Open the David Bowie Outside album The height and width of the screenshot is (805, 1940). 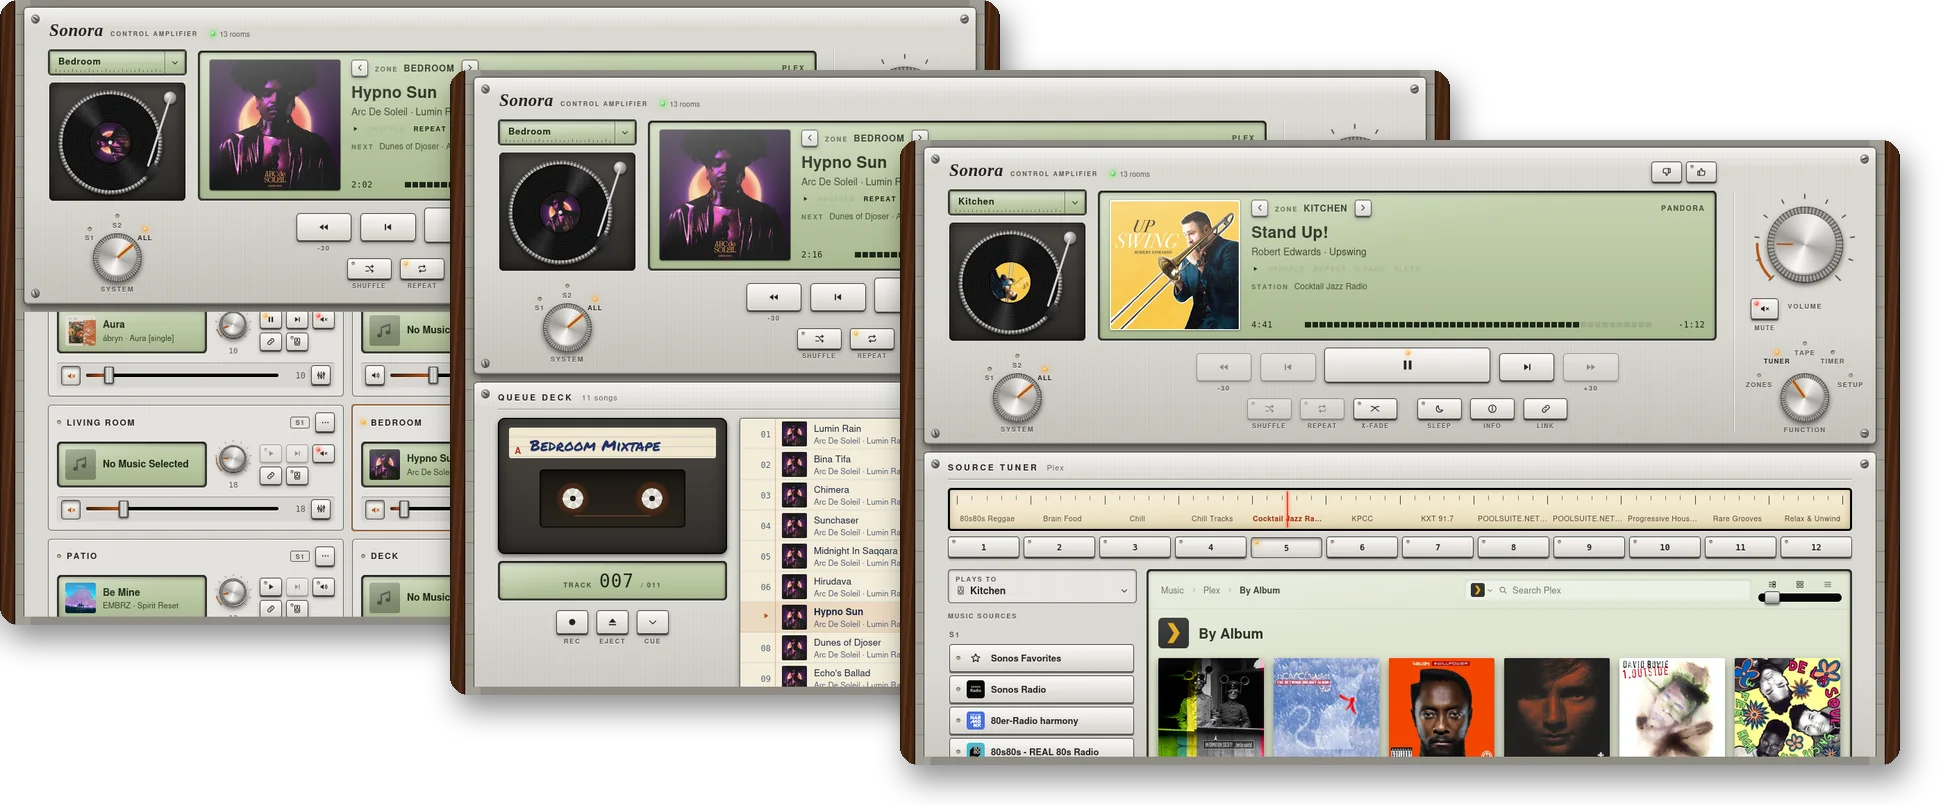tap(1671, 707)
